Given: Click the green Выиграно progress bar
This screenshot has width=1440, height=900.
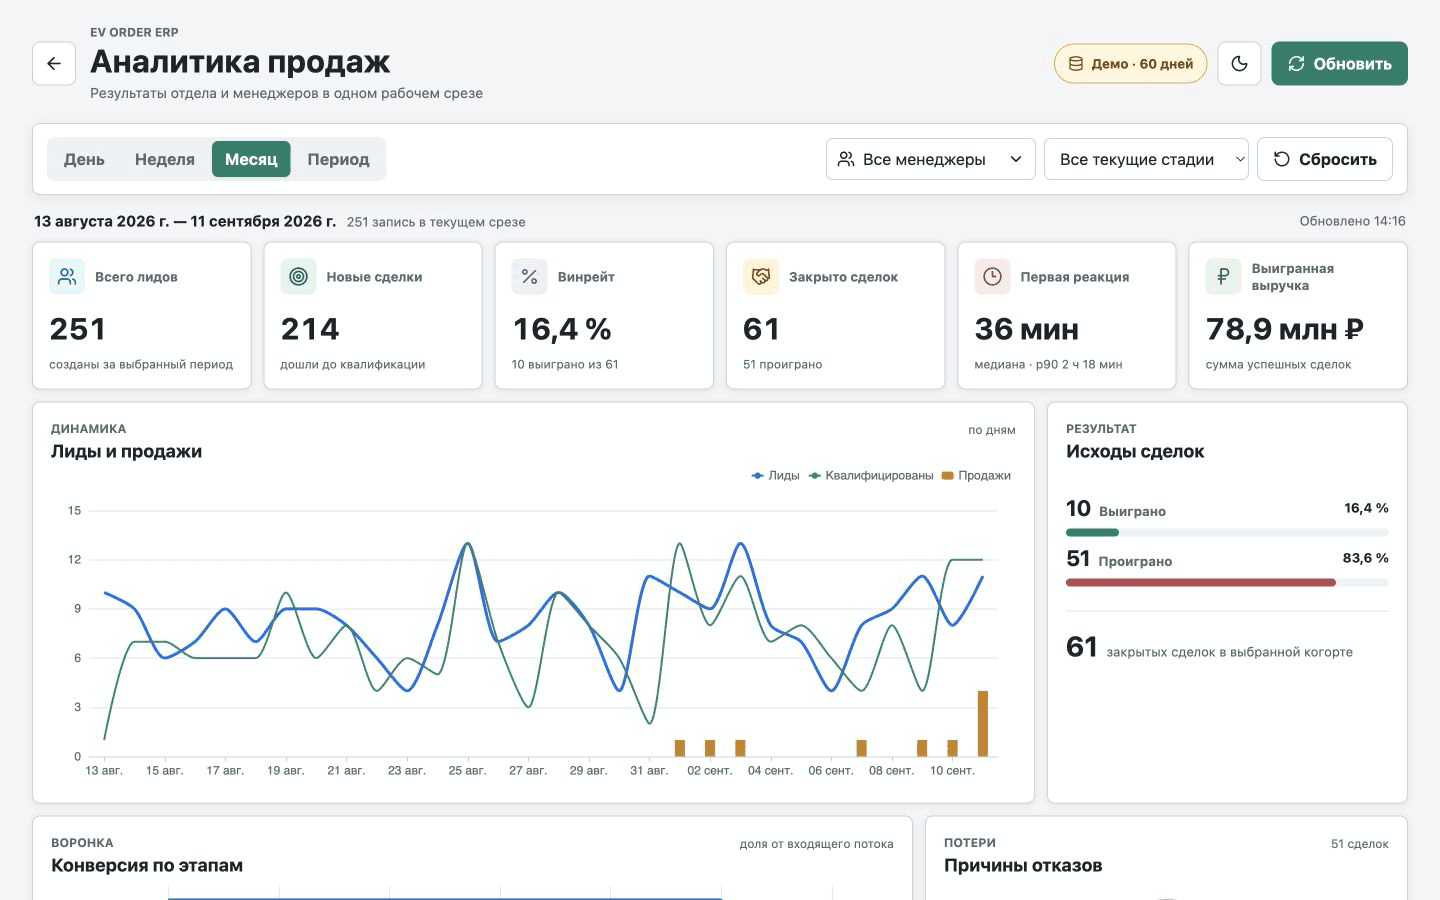Looking at the screenshot, I should click(x=1092, y=532).
